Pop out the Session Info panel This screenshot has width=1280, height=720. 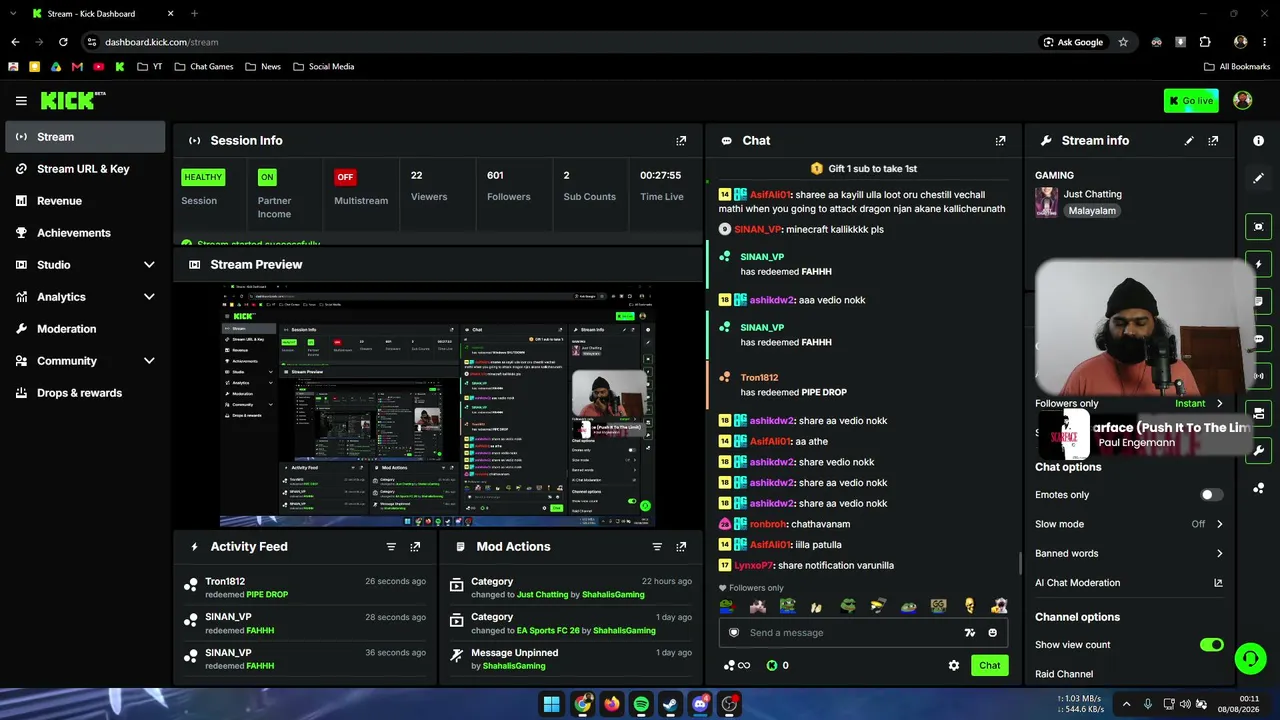click(681, 141)
